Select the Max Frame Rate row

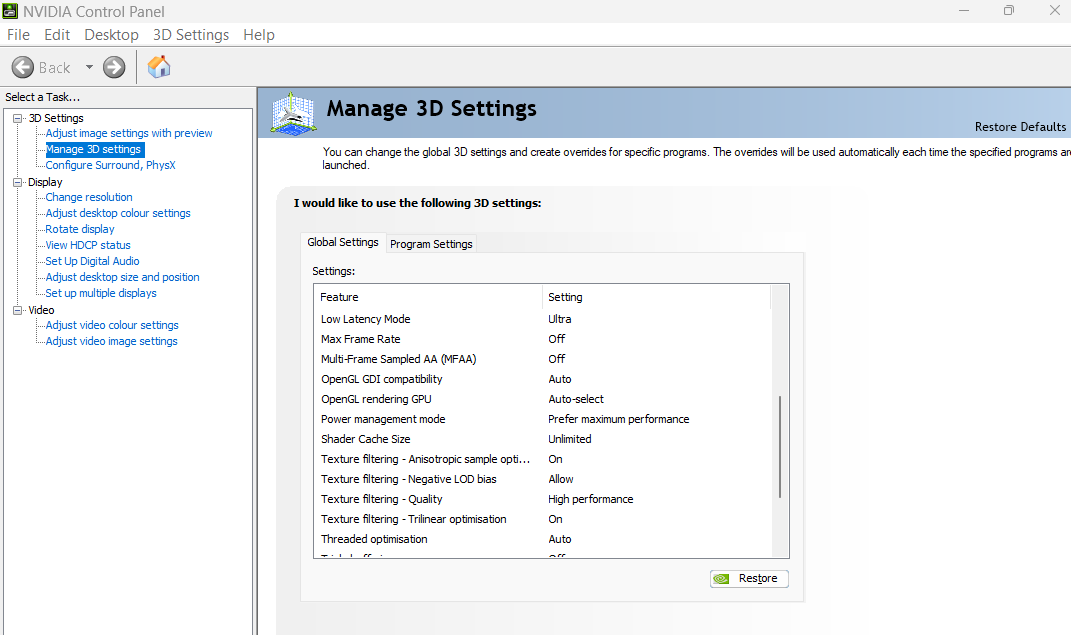tap(543, 339)
